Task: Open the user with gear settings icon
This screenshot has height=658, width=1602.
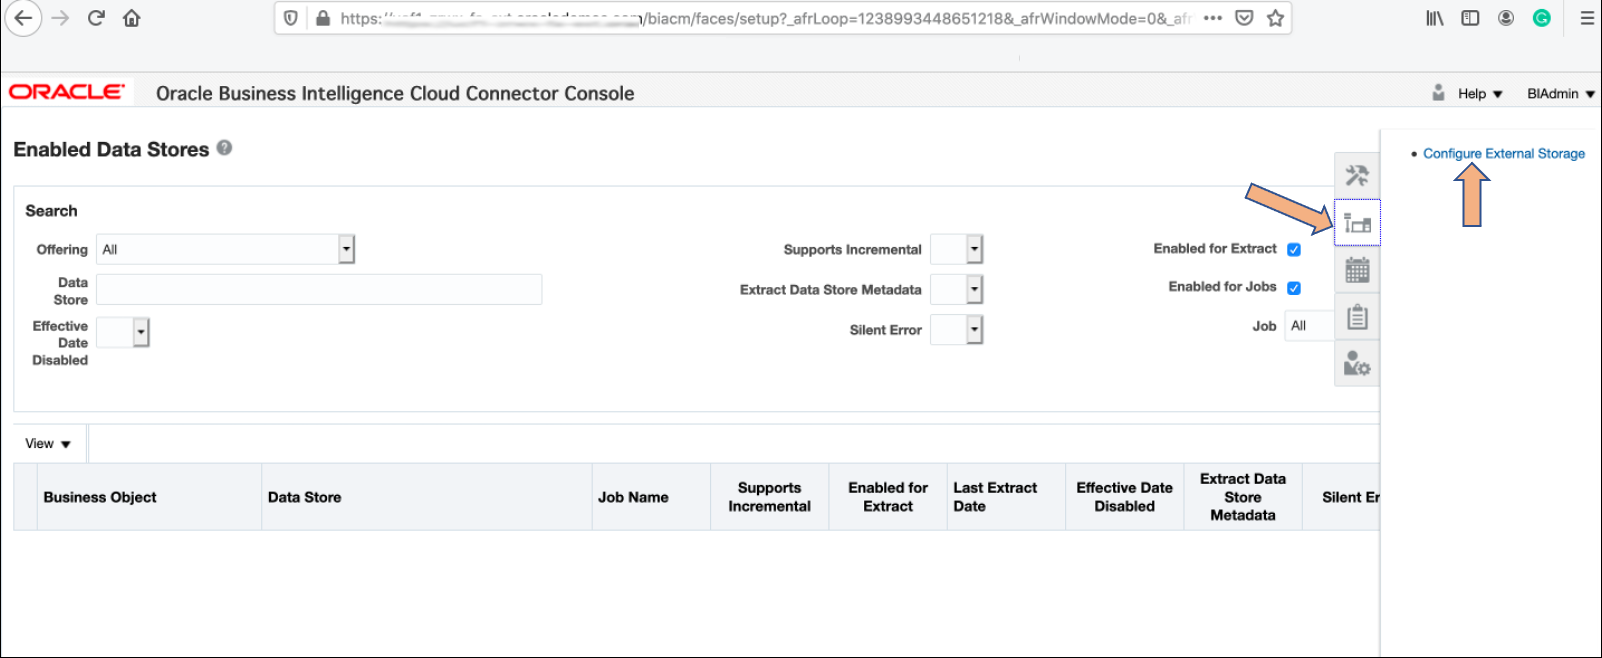Action: pos(1357,363)
